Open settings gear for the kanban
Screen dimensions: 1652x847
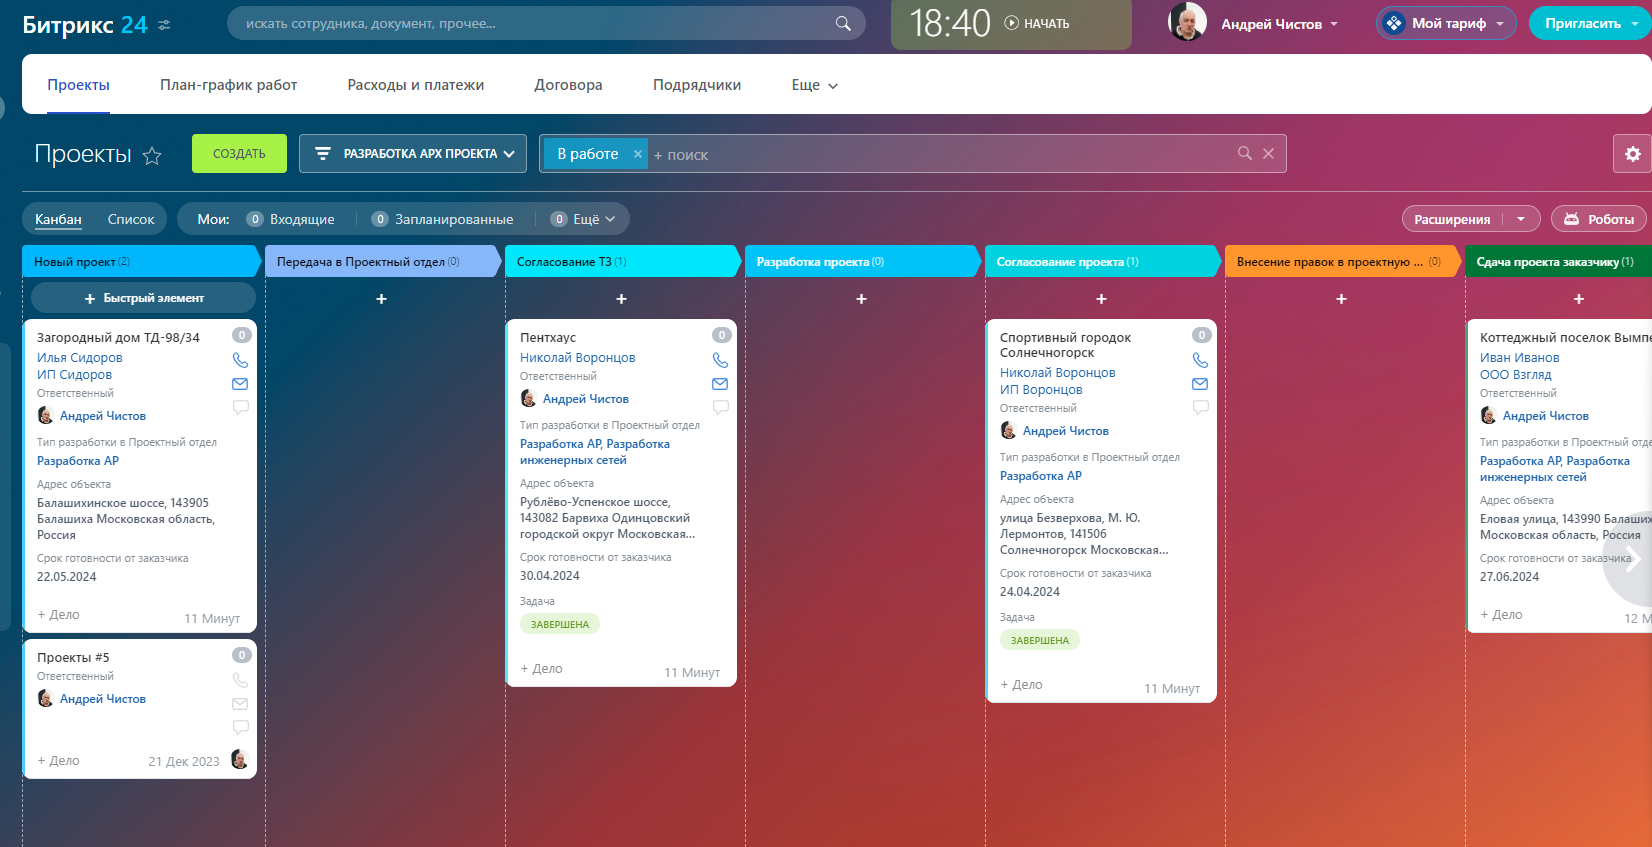pos(1632,154)
